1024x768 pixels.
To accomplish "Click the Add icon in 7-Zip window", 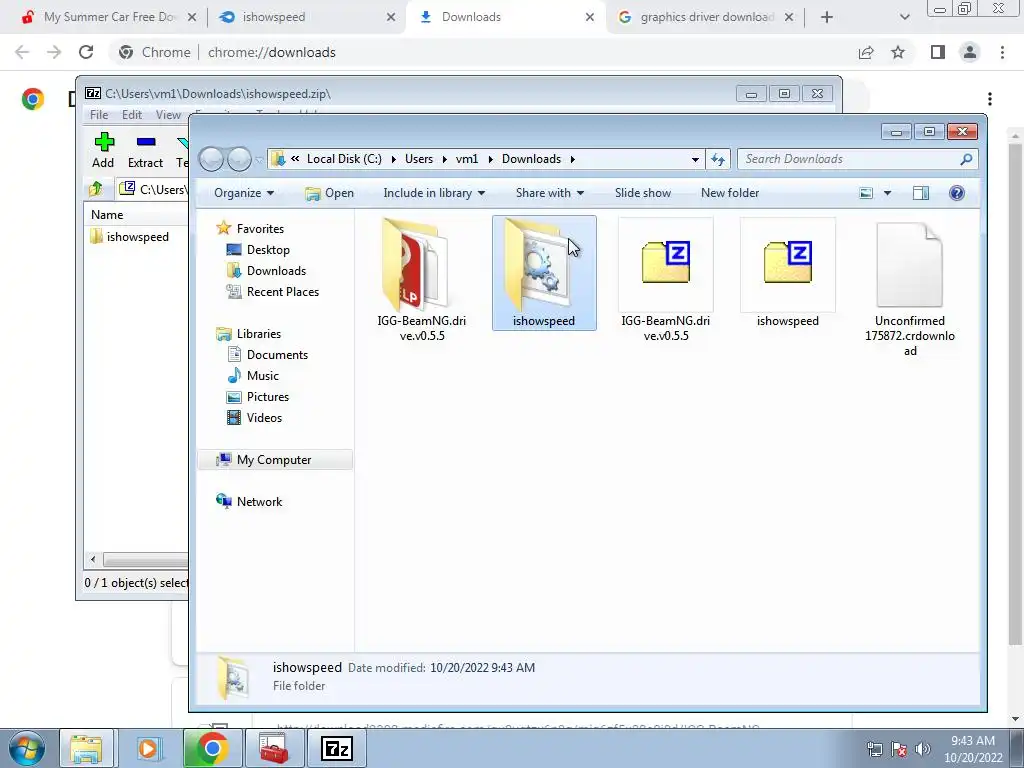I will (103, 150).
